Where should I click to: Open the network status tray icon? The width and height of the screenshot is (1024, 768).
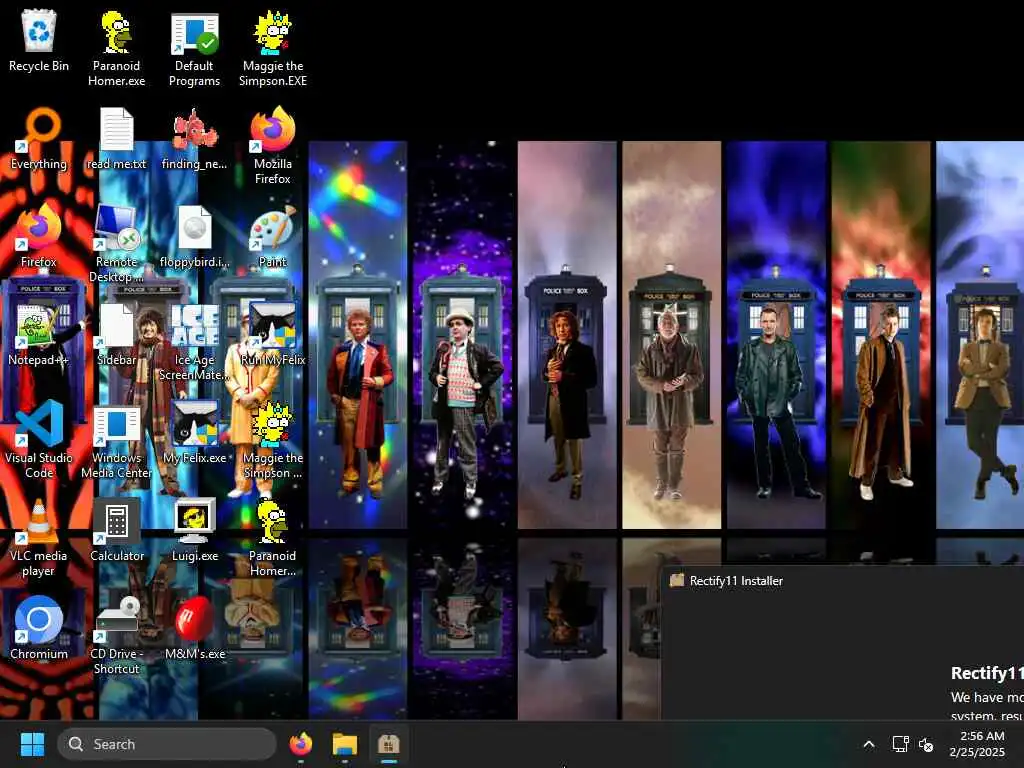click(901, 744)
